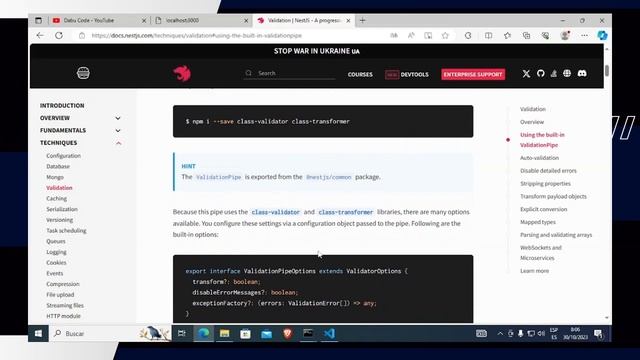Switch to Dabu Code YouTube tab

click(99, 20)
